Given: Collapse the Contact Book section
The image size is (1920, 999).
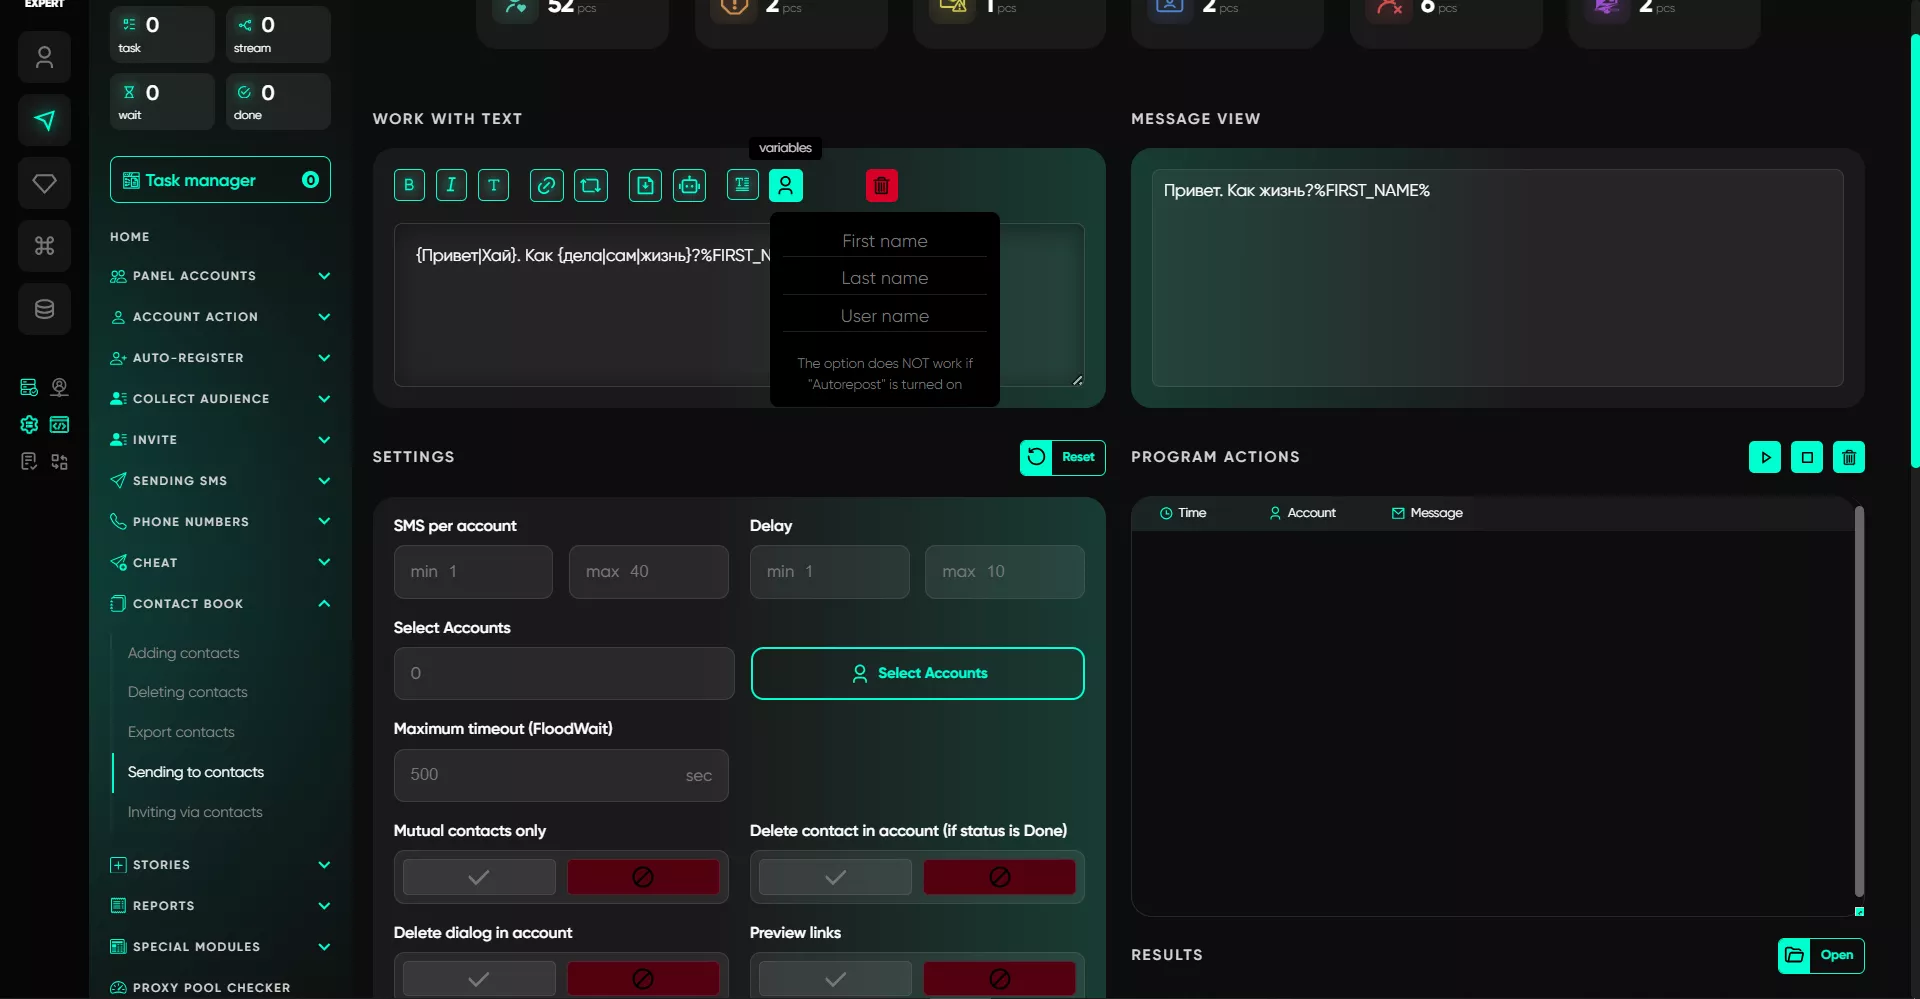Looking at the screenshot, I should tap(220, 604).
